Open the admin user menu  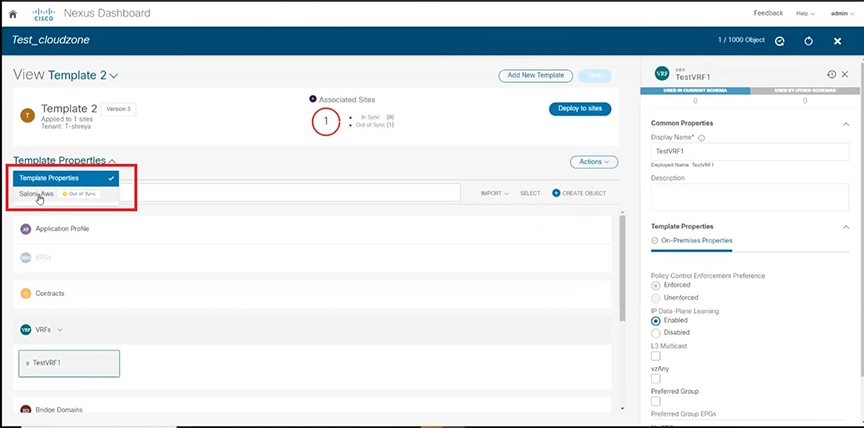(x=843, y=14)
